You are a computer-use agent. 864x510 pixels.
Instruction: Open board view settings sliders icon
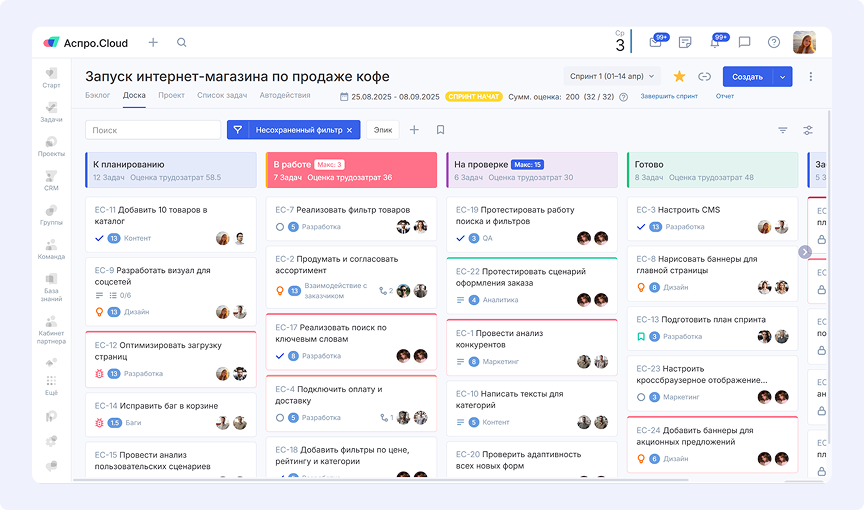(808, 130)
